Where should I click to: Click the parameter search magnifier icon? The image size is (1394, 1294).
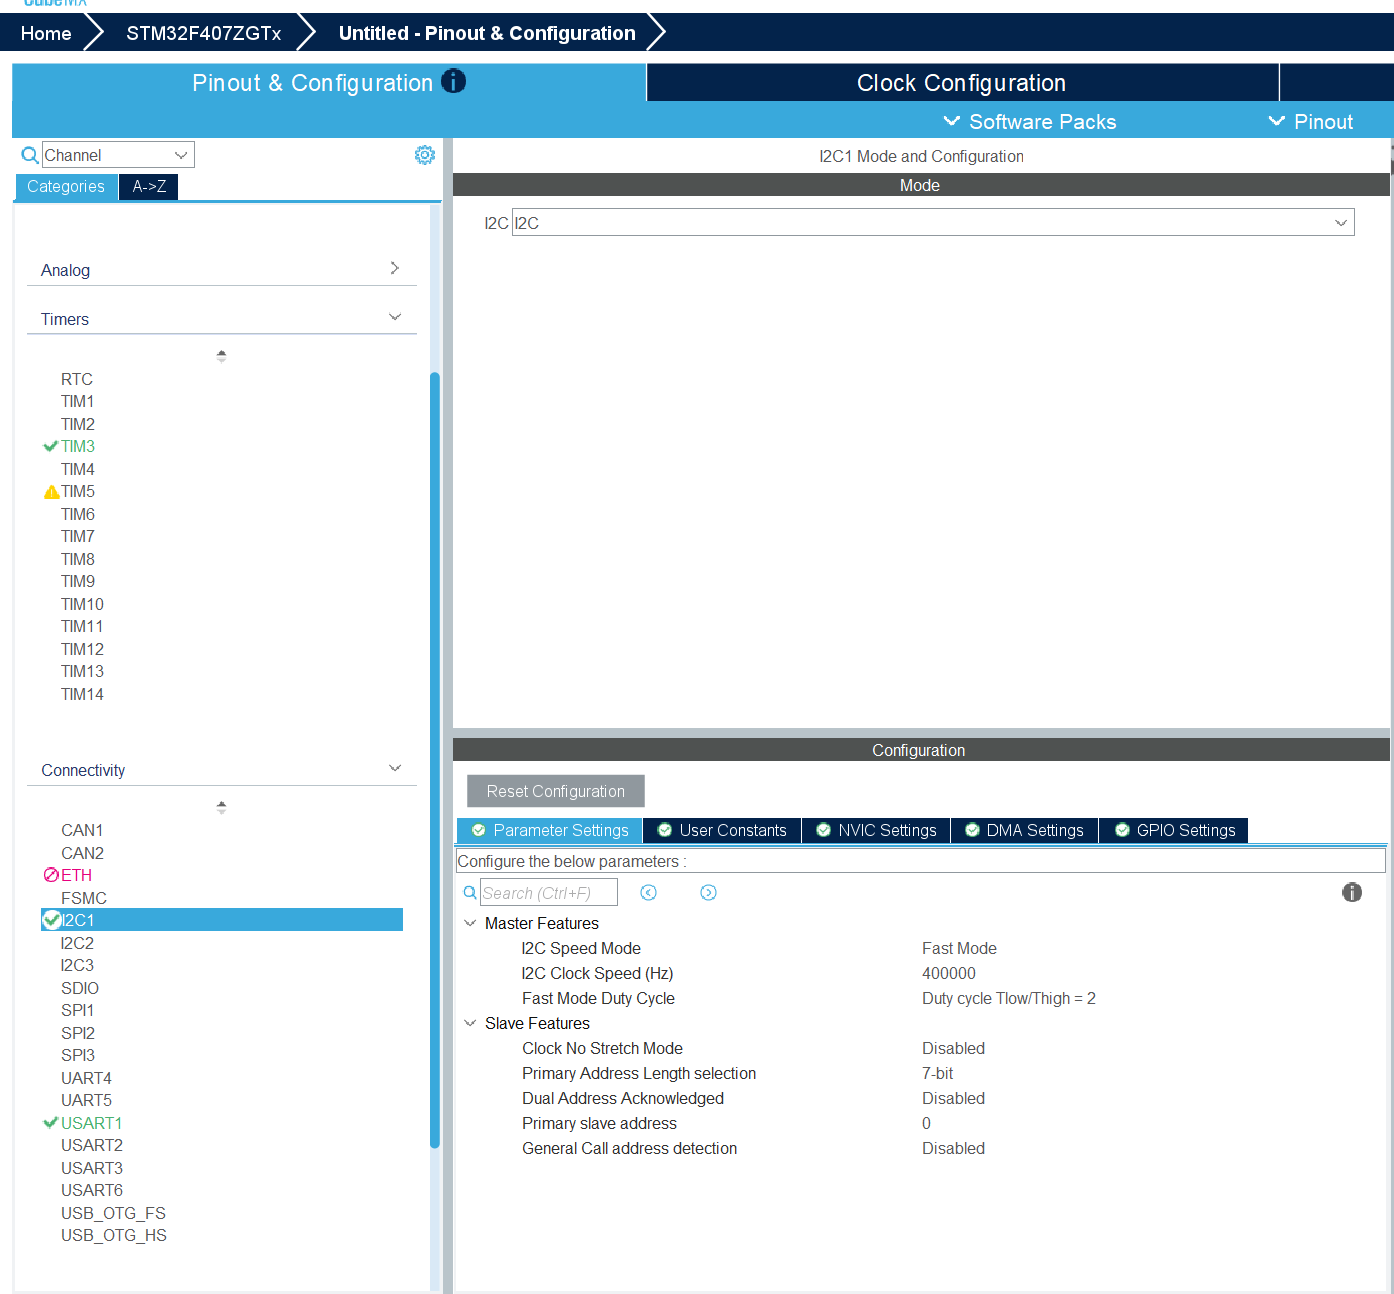(x=470, y=893)
